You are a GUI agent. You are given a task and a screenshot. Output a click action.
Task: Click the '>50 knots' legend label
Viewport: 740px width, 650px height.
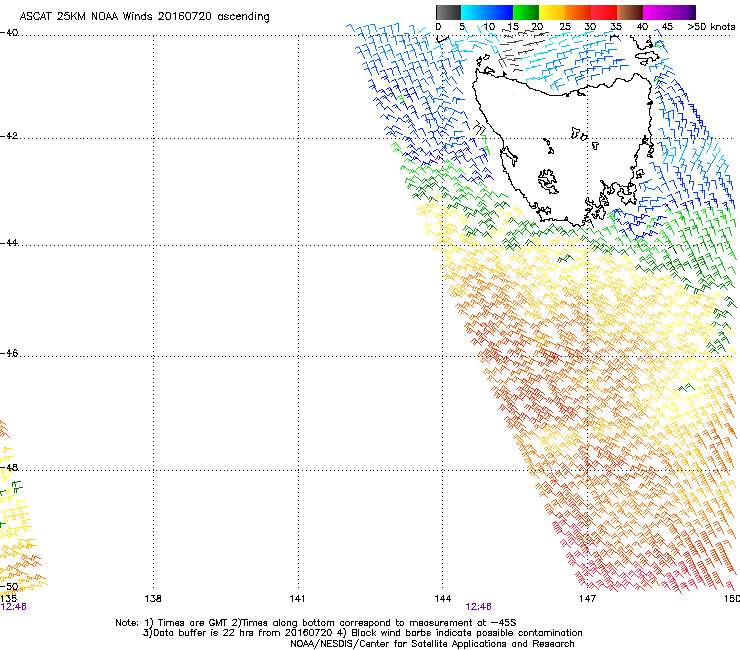click(x=711, y=27)
